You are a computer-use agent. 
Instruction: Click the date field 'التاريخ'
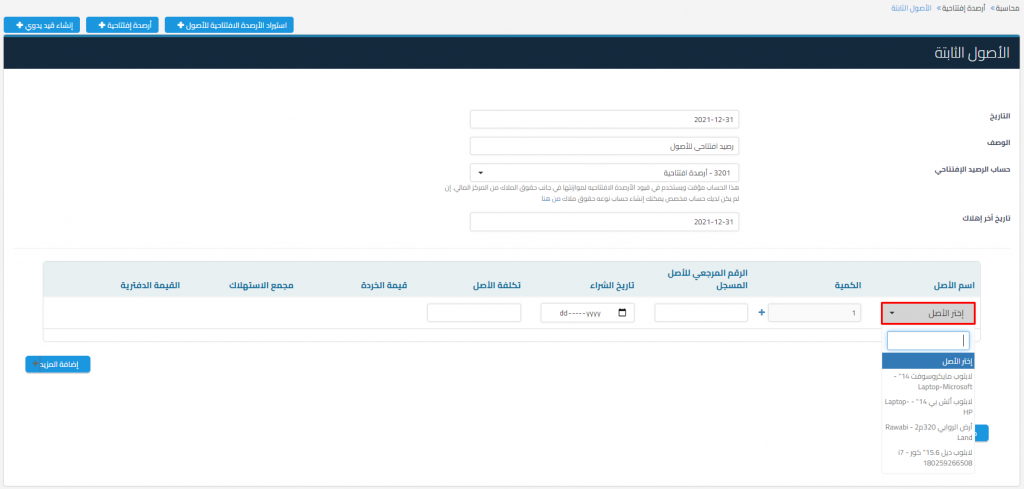(x=605, y=120)
